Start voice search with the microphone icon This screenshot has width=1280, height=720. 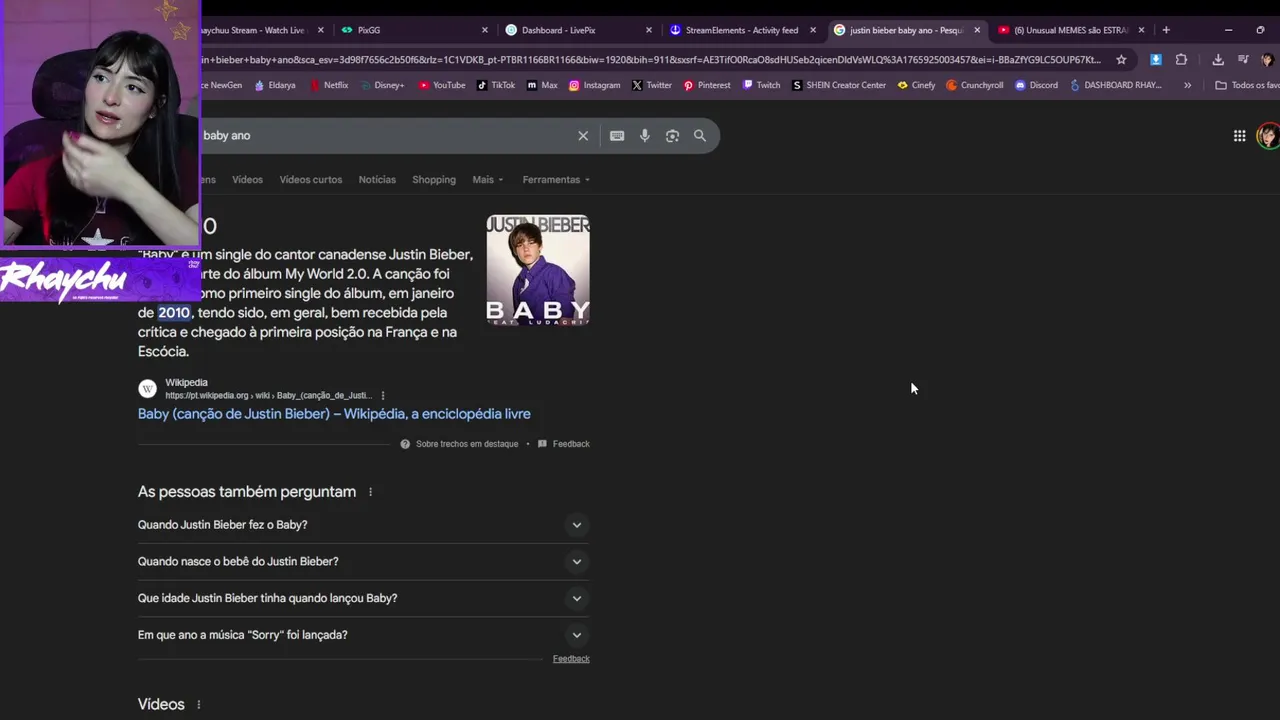point(645,136)
